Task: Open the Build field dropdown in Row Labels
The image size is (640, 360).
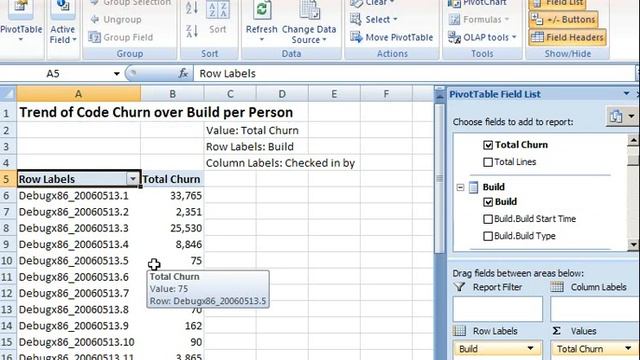Action: point(530,348)
